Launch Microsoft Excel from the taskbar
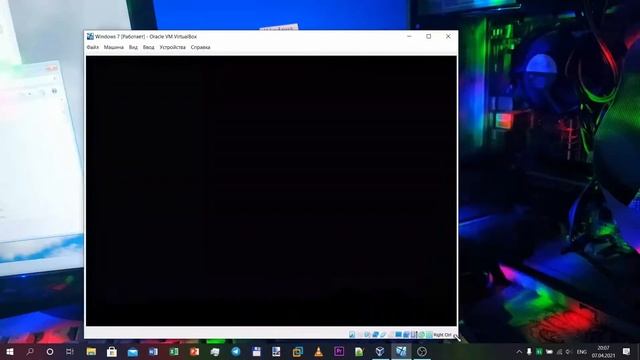640x360 pixels. pyautogui.click(x=174, y=351)
